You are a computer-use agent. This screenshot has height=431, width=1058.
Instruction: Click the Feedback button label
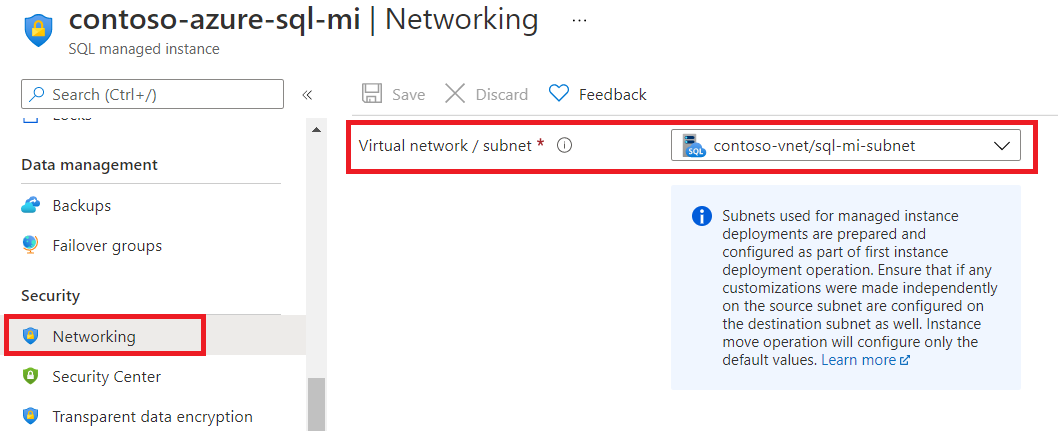point(612,94)
